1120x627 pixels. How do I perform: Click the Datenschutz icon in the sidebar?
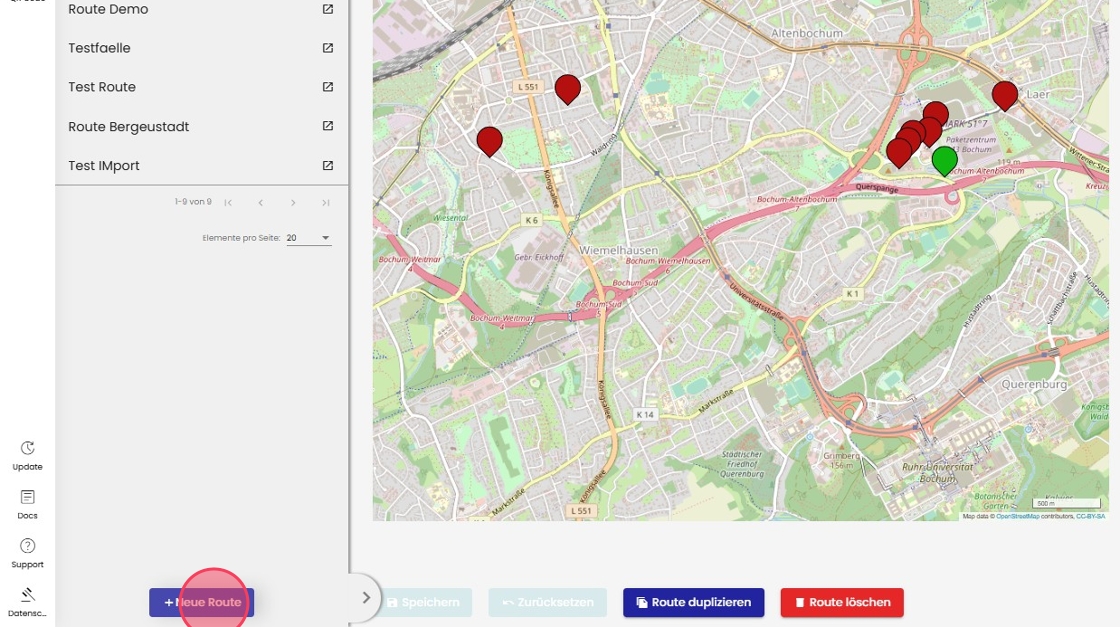[x=28, y=595]
